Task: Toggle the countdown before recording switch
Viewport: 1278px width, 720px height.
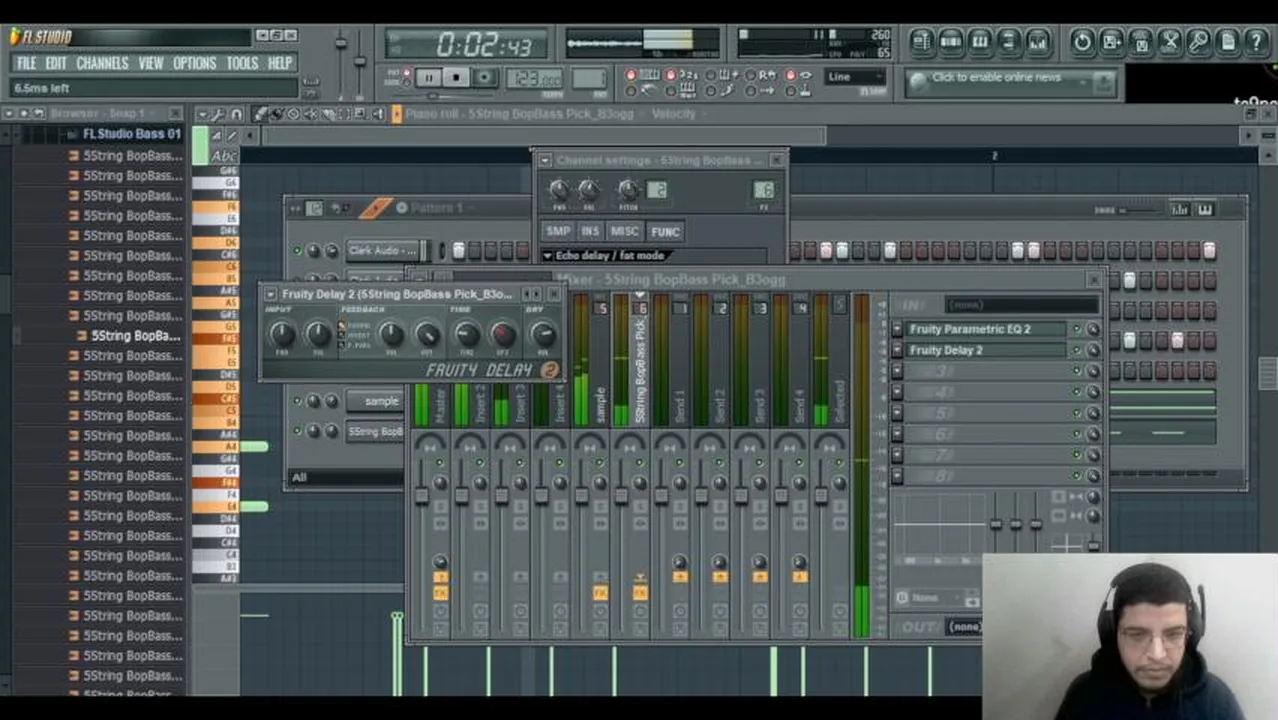Action: pos(671,75)
